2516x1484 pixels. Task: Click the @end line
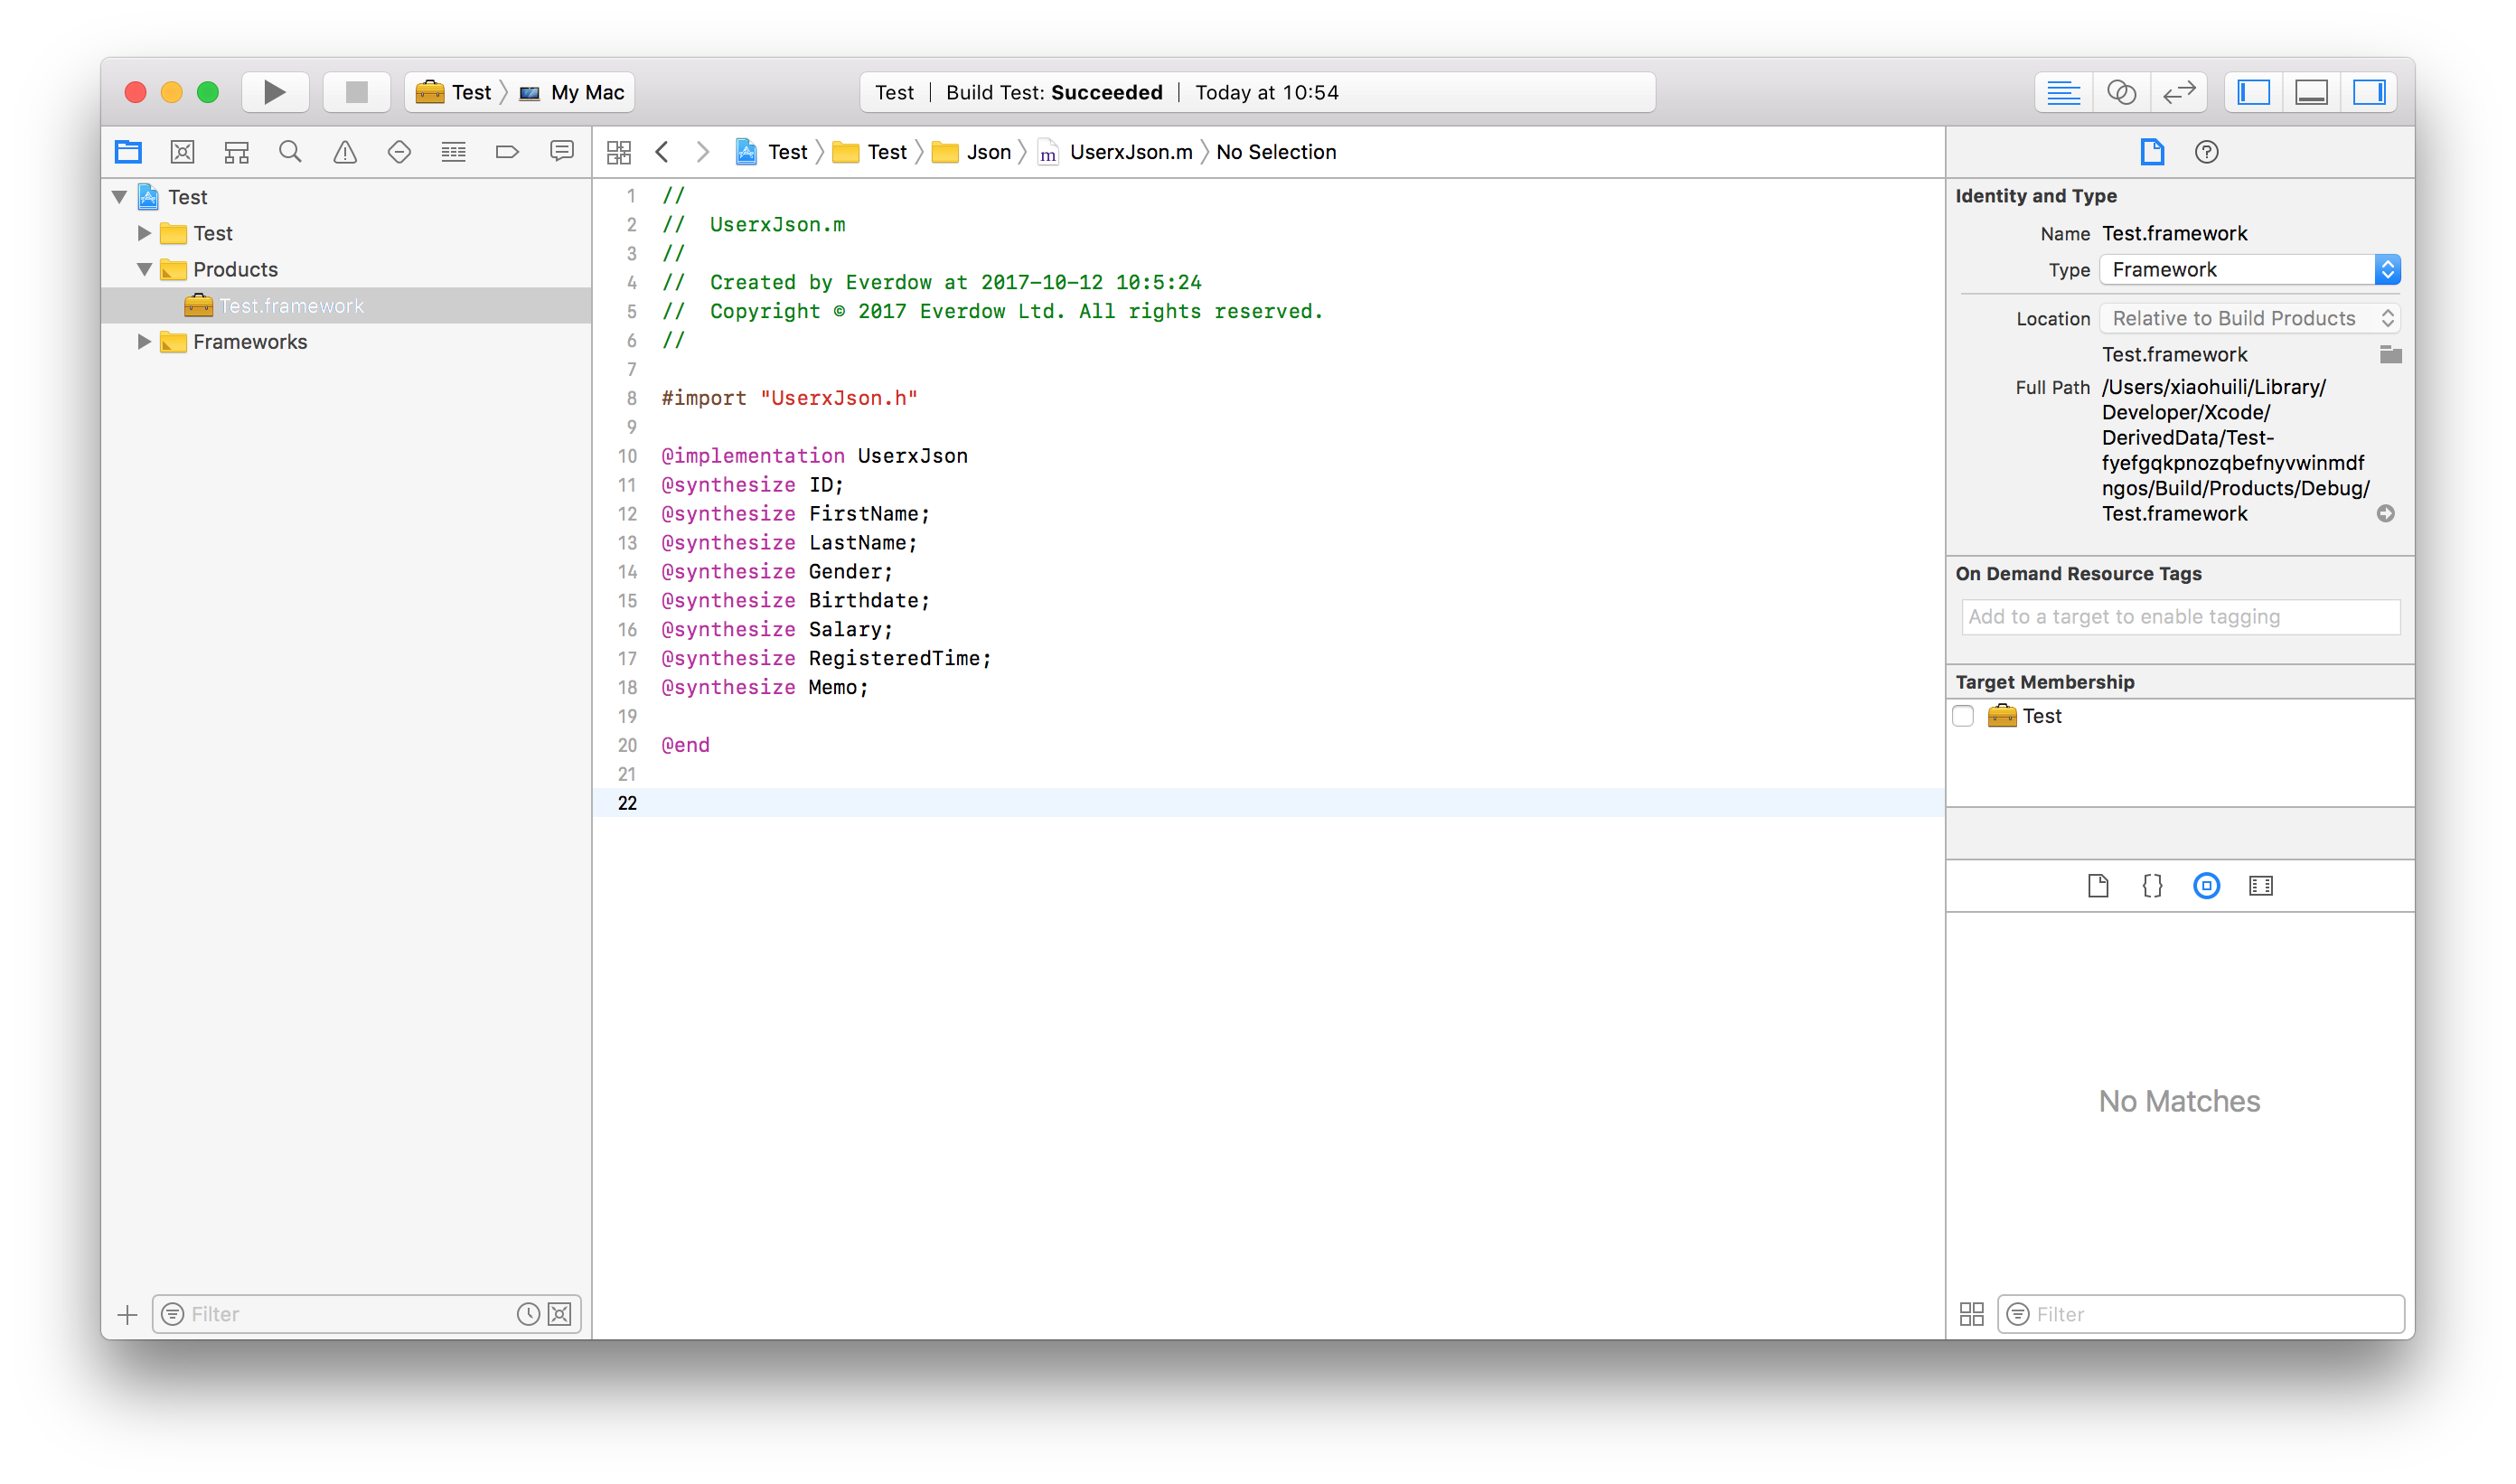click(x=685, y=745)
